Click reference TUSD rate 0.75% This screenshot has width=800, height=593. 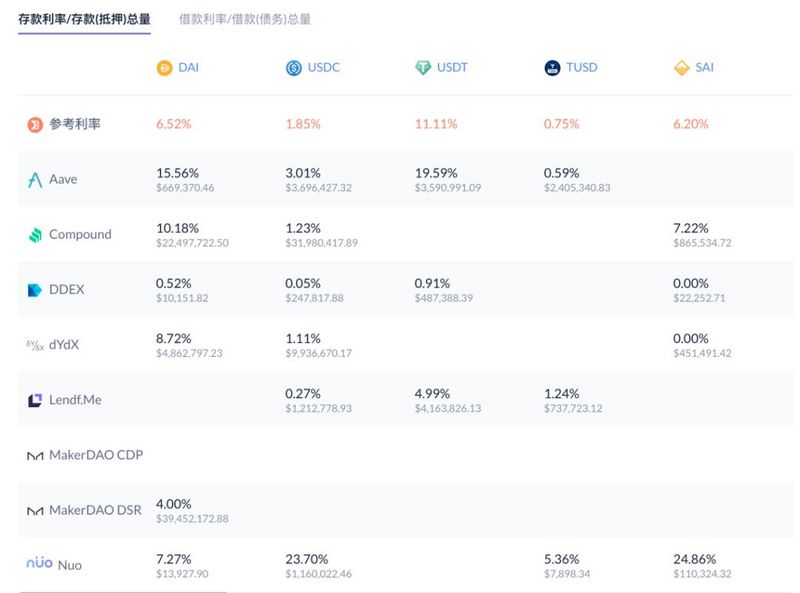(561, 124)
